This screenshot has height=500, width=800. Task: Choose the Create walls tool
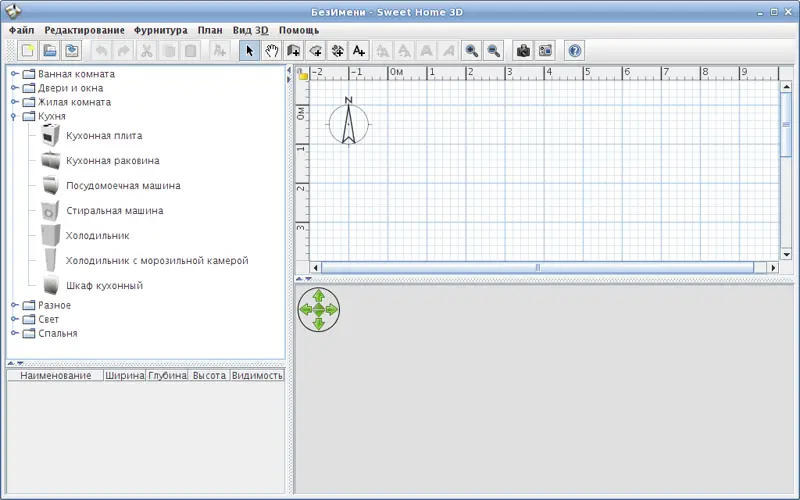(293, 51)
